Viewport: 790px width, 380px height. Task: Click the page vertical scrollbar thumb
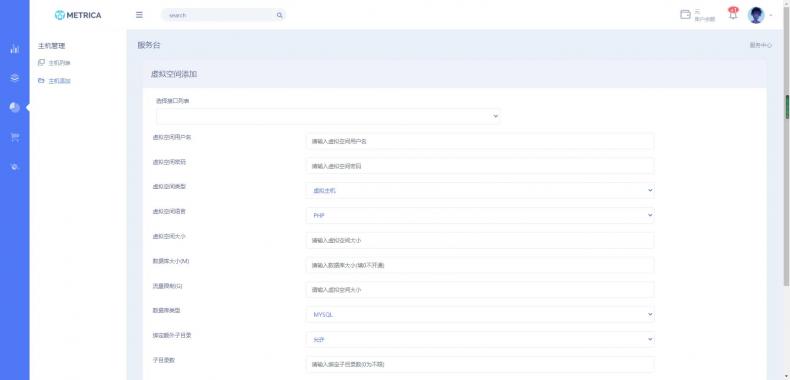tap(787, 107)
